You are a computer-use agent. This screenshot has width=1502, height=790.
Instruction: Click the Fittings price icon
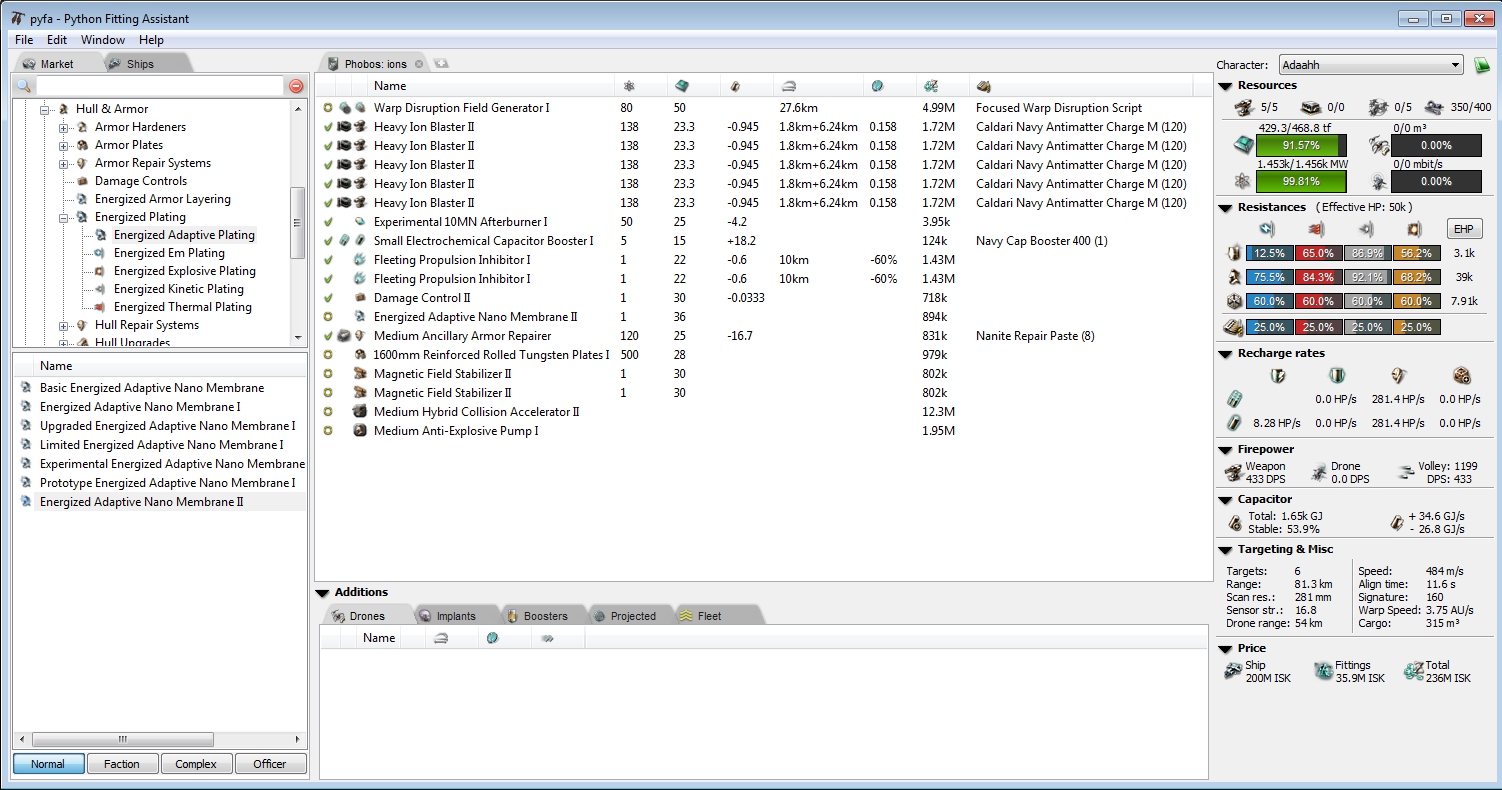1324,671
